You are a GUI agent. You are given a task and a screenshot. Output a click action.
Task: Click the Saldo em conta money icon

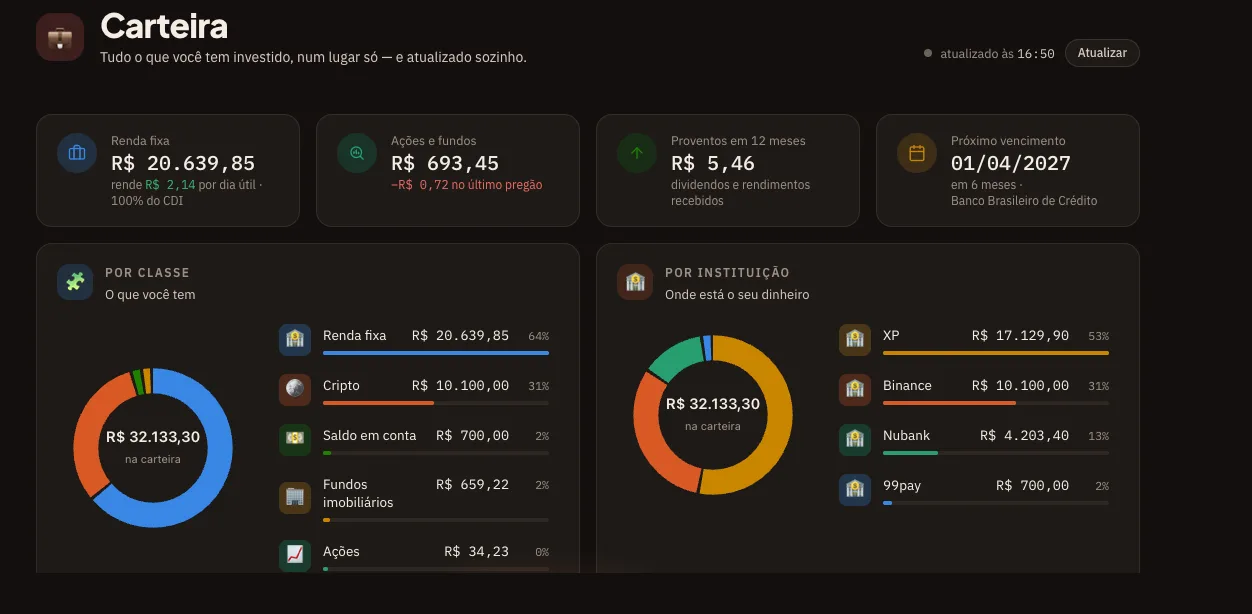295,440
